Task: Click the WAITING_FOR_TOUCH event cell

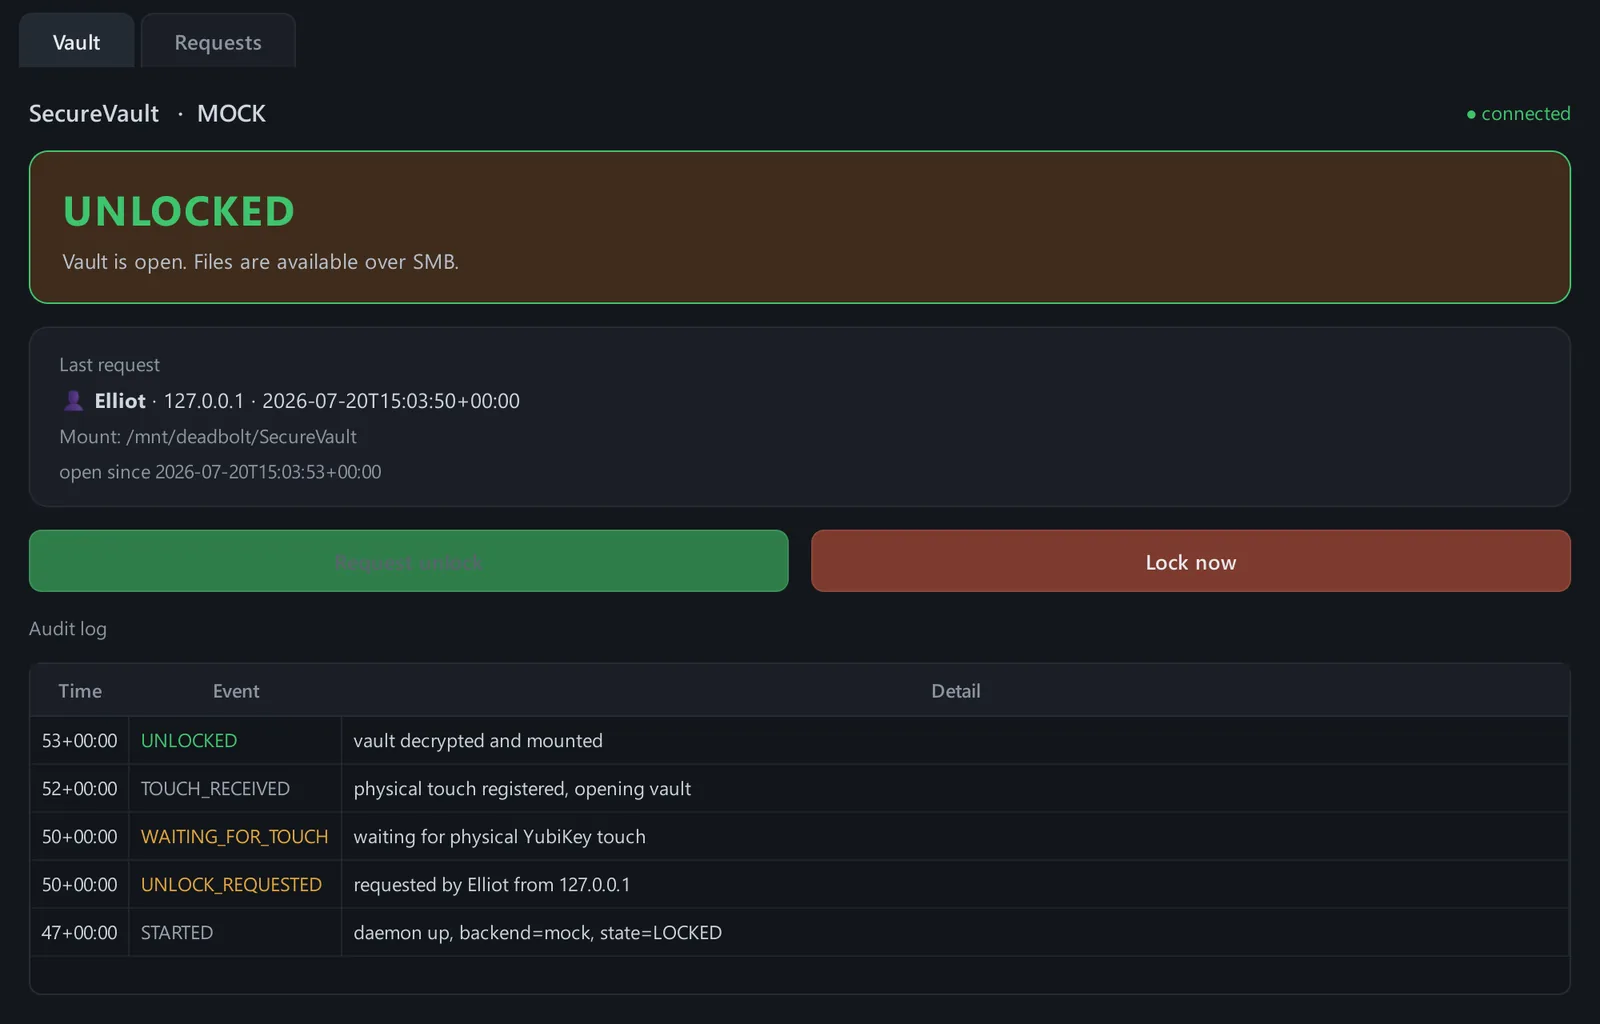Action: tap(234, 837)
